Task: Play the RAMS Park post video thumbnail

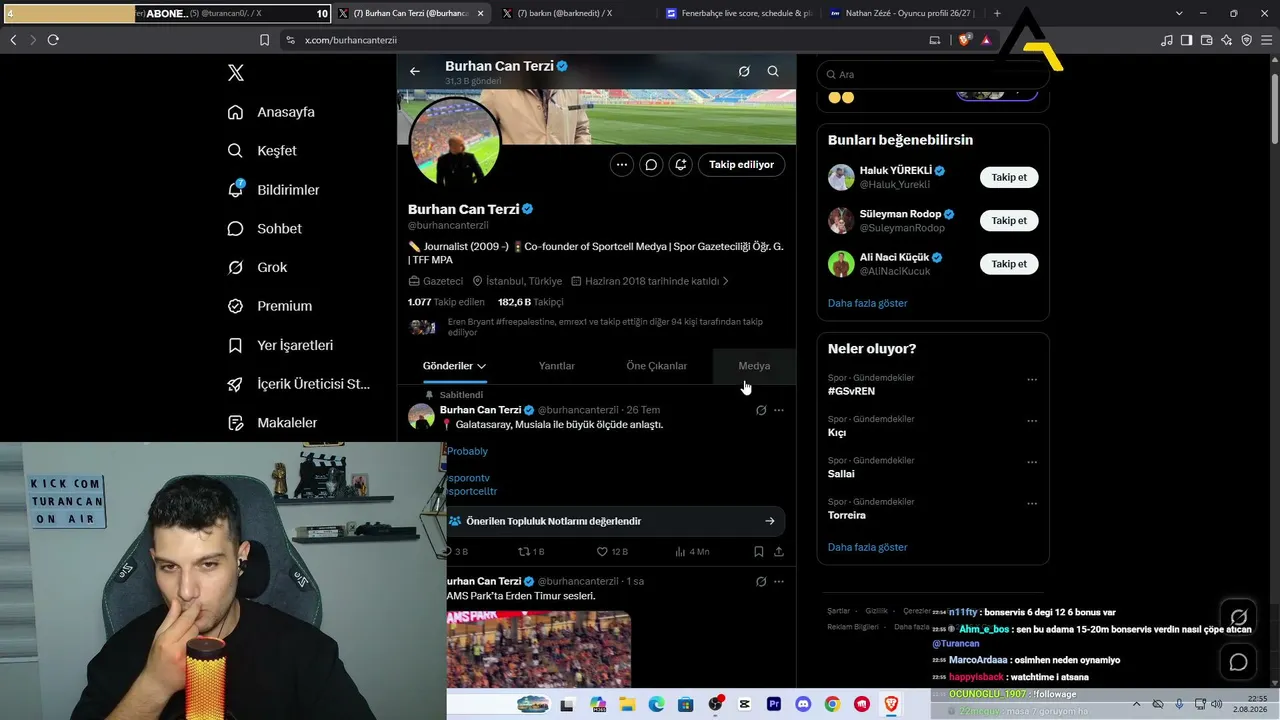Action: (x=539, y=649)
